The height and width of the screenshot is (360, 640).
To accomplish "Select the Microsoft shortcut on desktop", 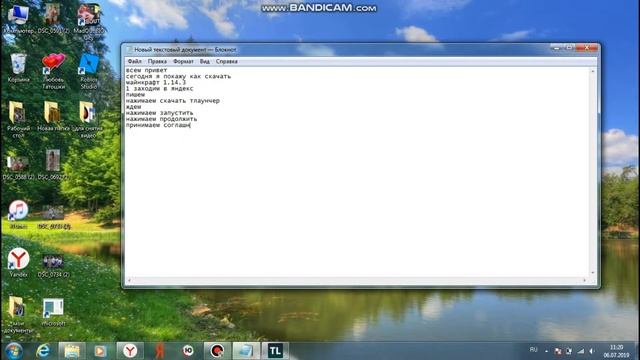I will coord(53,312).
